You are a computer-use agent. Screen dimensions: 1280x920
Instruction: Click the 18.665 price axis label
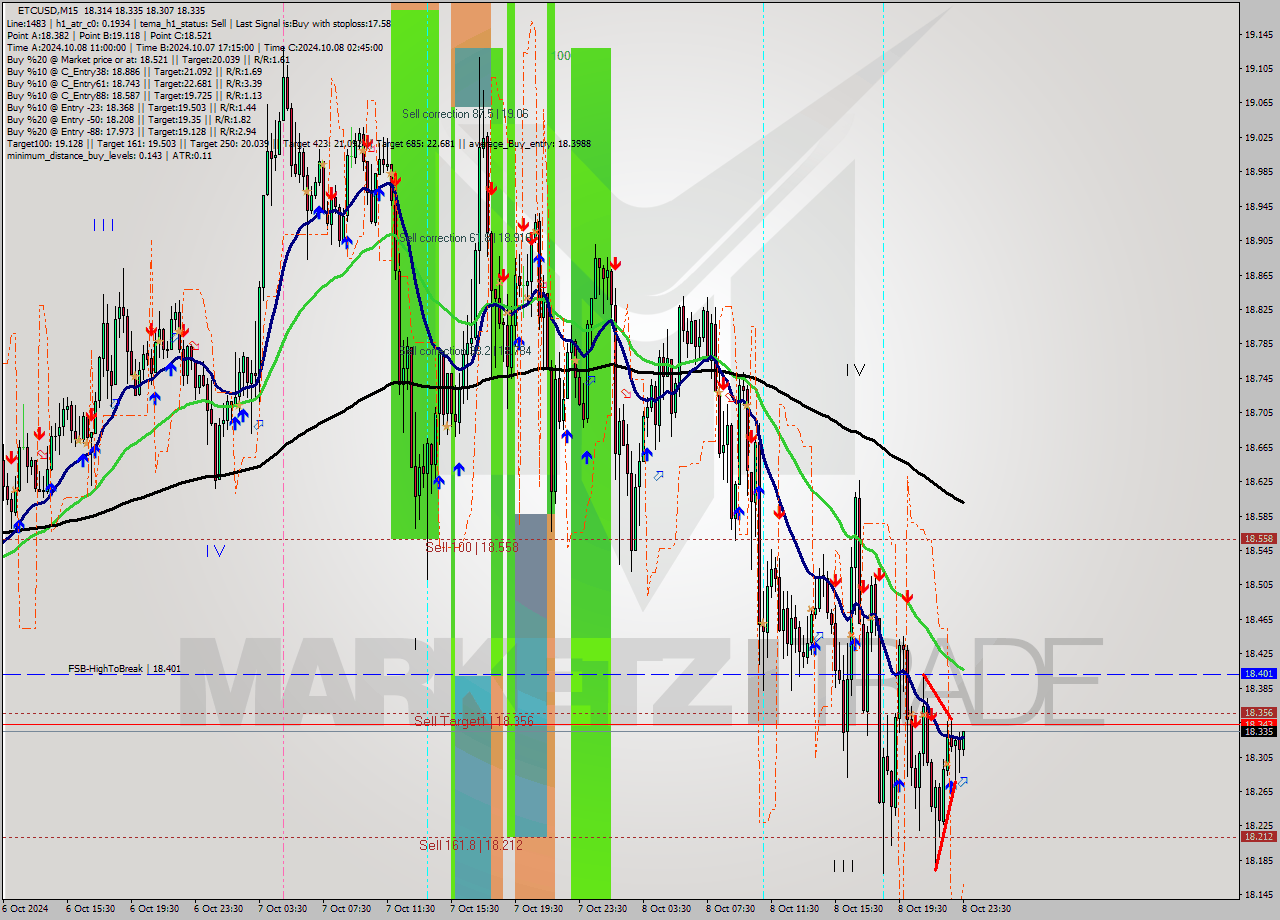1258,446
